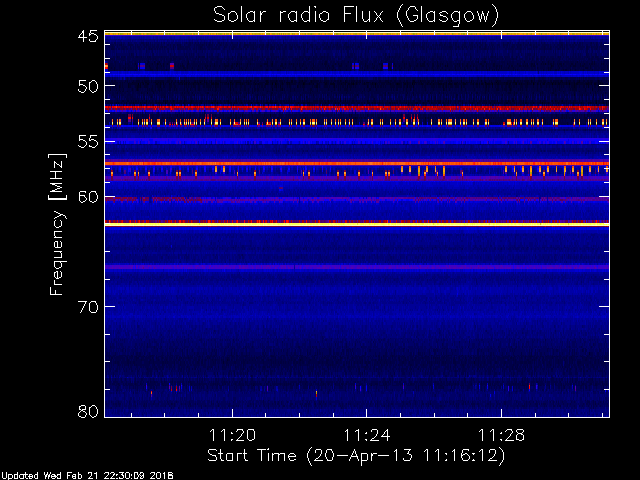Click the 11:24 time axis label
640x480 pixels.
[367, 435]
